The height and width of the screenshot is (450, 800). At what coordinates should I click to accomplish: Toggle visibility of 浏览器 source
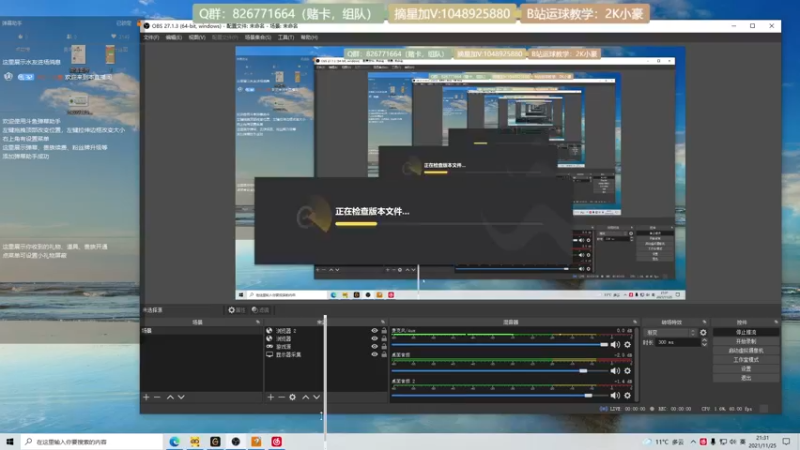tap(374, 338)
